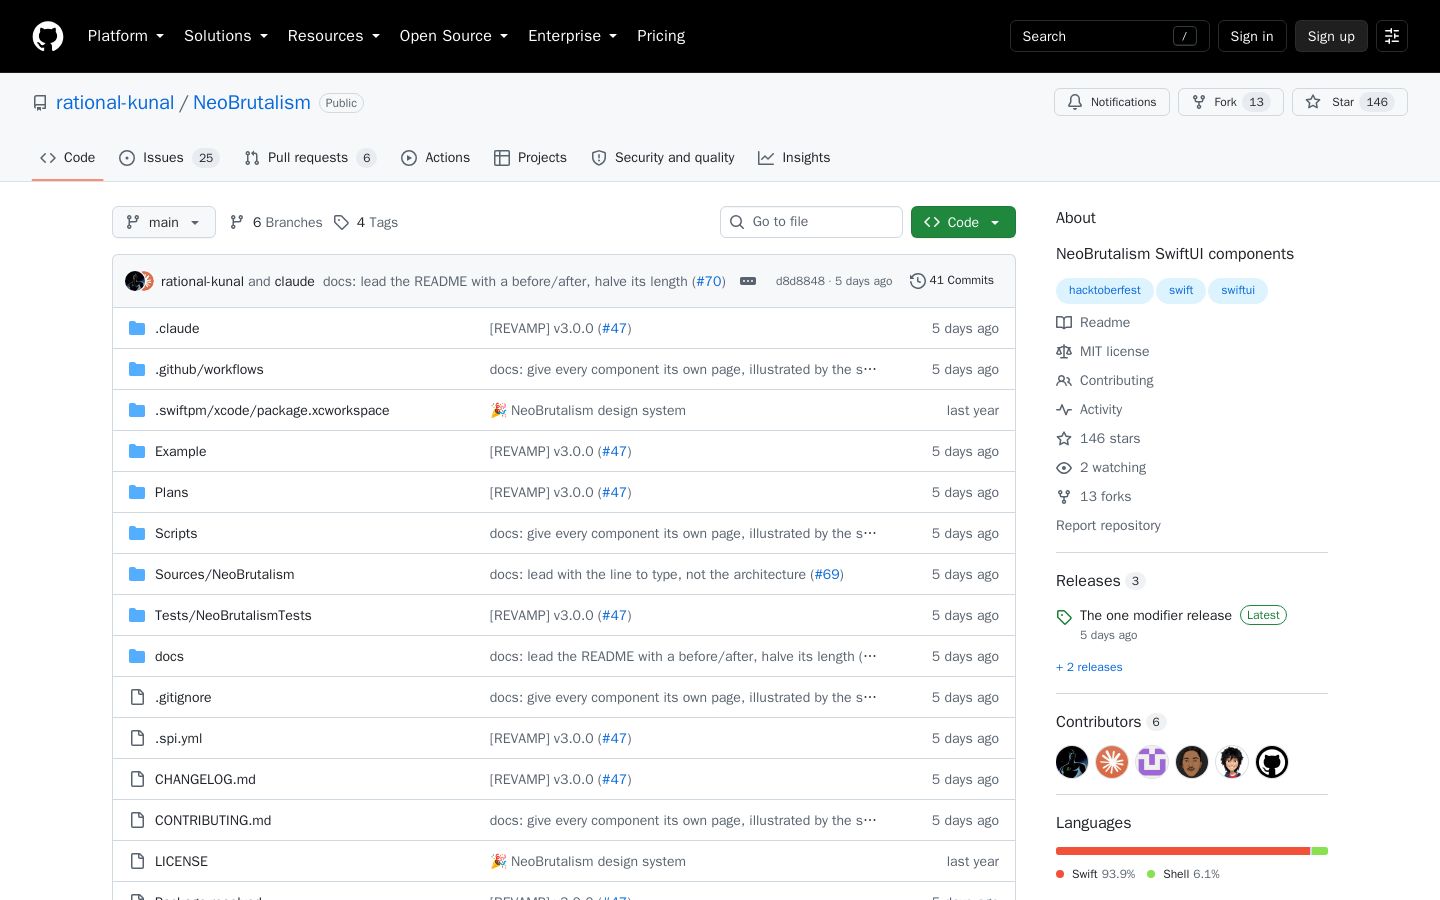Switch to the Actions tab
Image resolution: width=1440 pixels, height=900 pixels.
click(x=435, y=158)
